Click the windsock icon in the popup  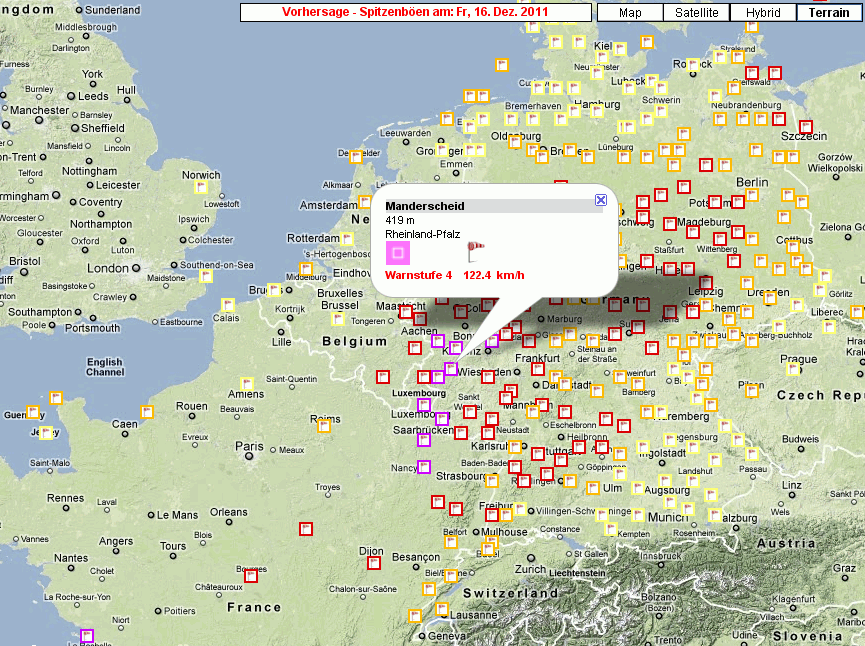474,252
